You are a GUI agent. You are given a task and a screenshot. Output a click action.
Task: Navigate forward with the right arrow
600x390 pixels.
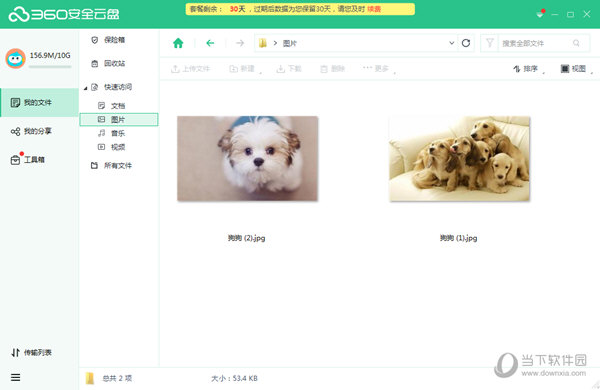pyautogui.click(x=240, y=43)
